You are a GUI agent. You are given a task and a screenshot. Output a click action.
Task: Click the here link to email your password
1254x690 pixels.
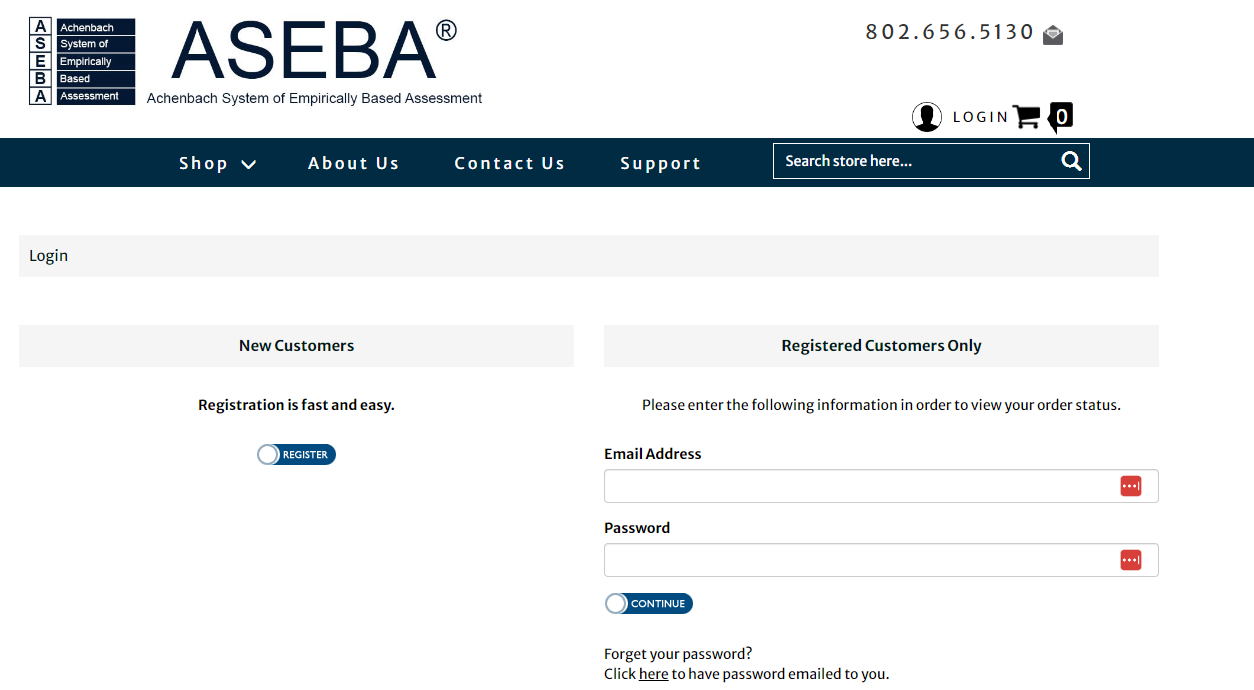click(x=653, y=673)
